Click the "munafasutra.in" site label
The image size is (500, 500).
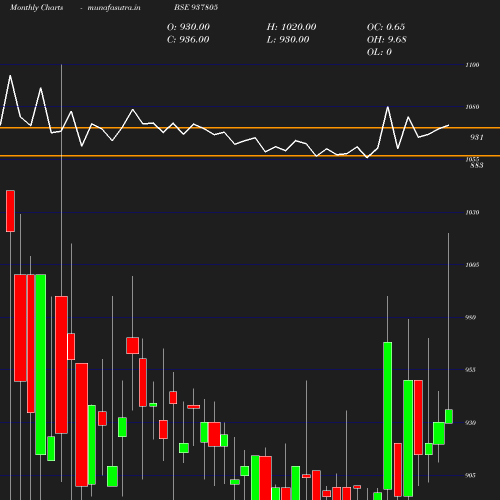[x=114, y=8]
